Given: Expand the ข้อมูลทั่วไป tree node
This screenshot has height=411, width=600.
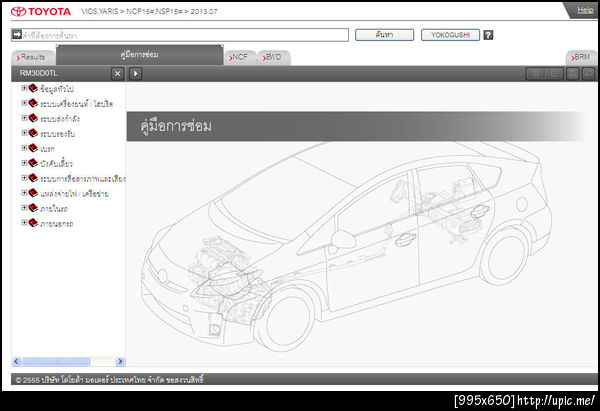Looking at the screenshot, I should (x=23, y=88).
